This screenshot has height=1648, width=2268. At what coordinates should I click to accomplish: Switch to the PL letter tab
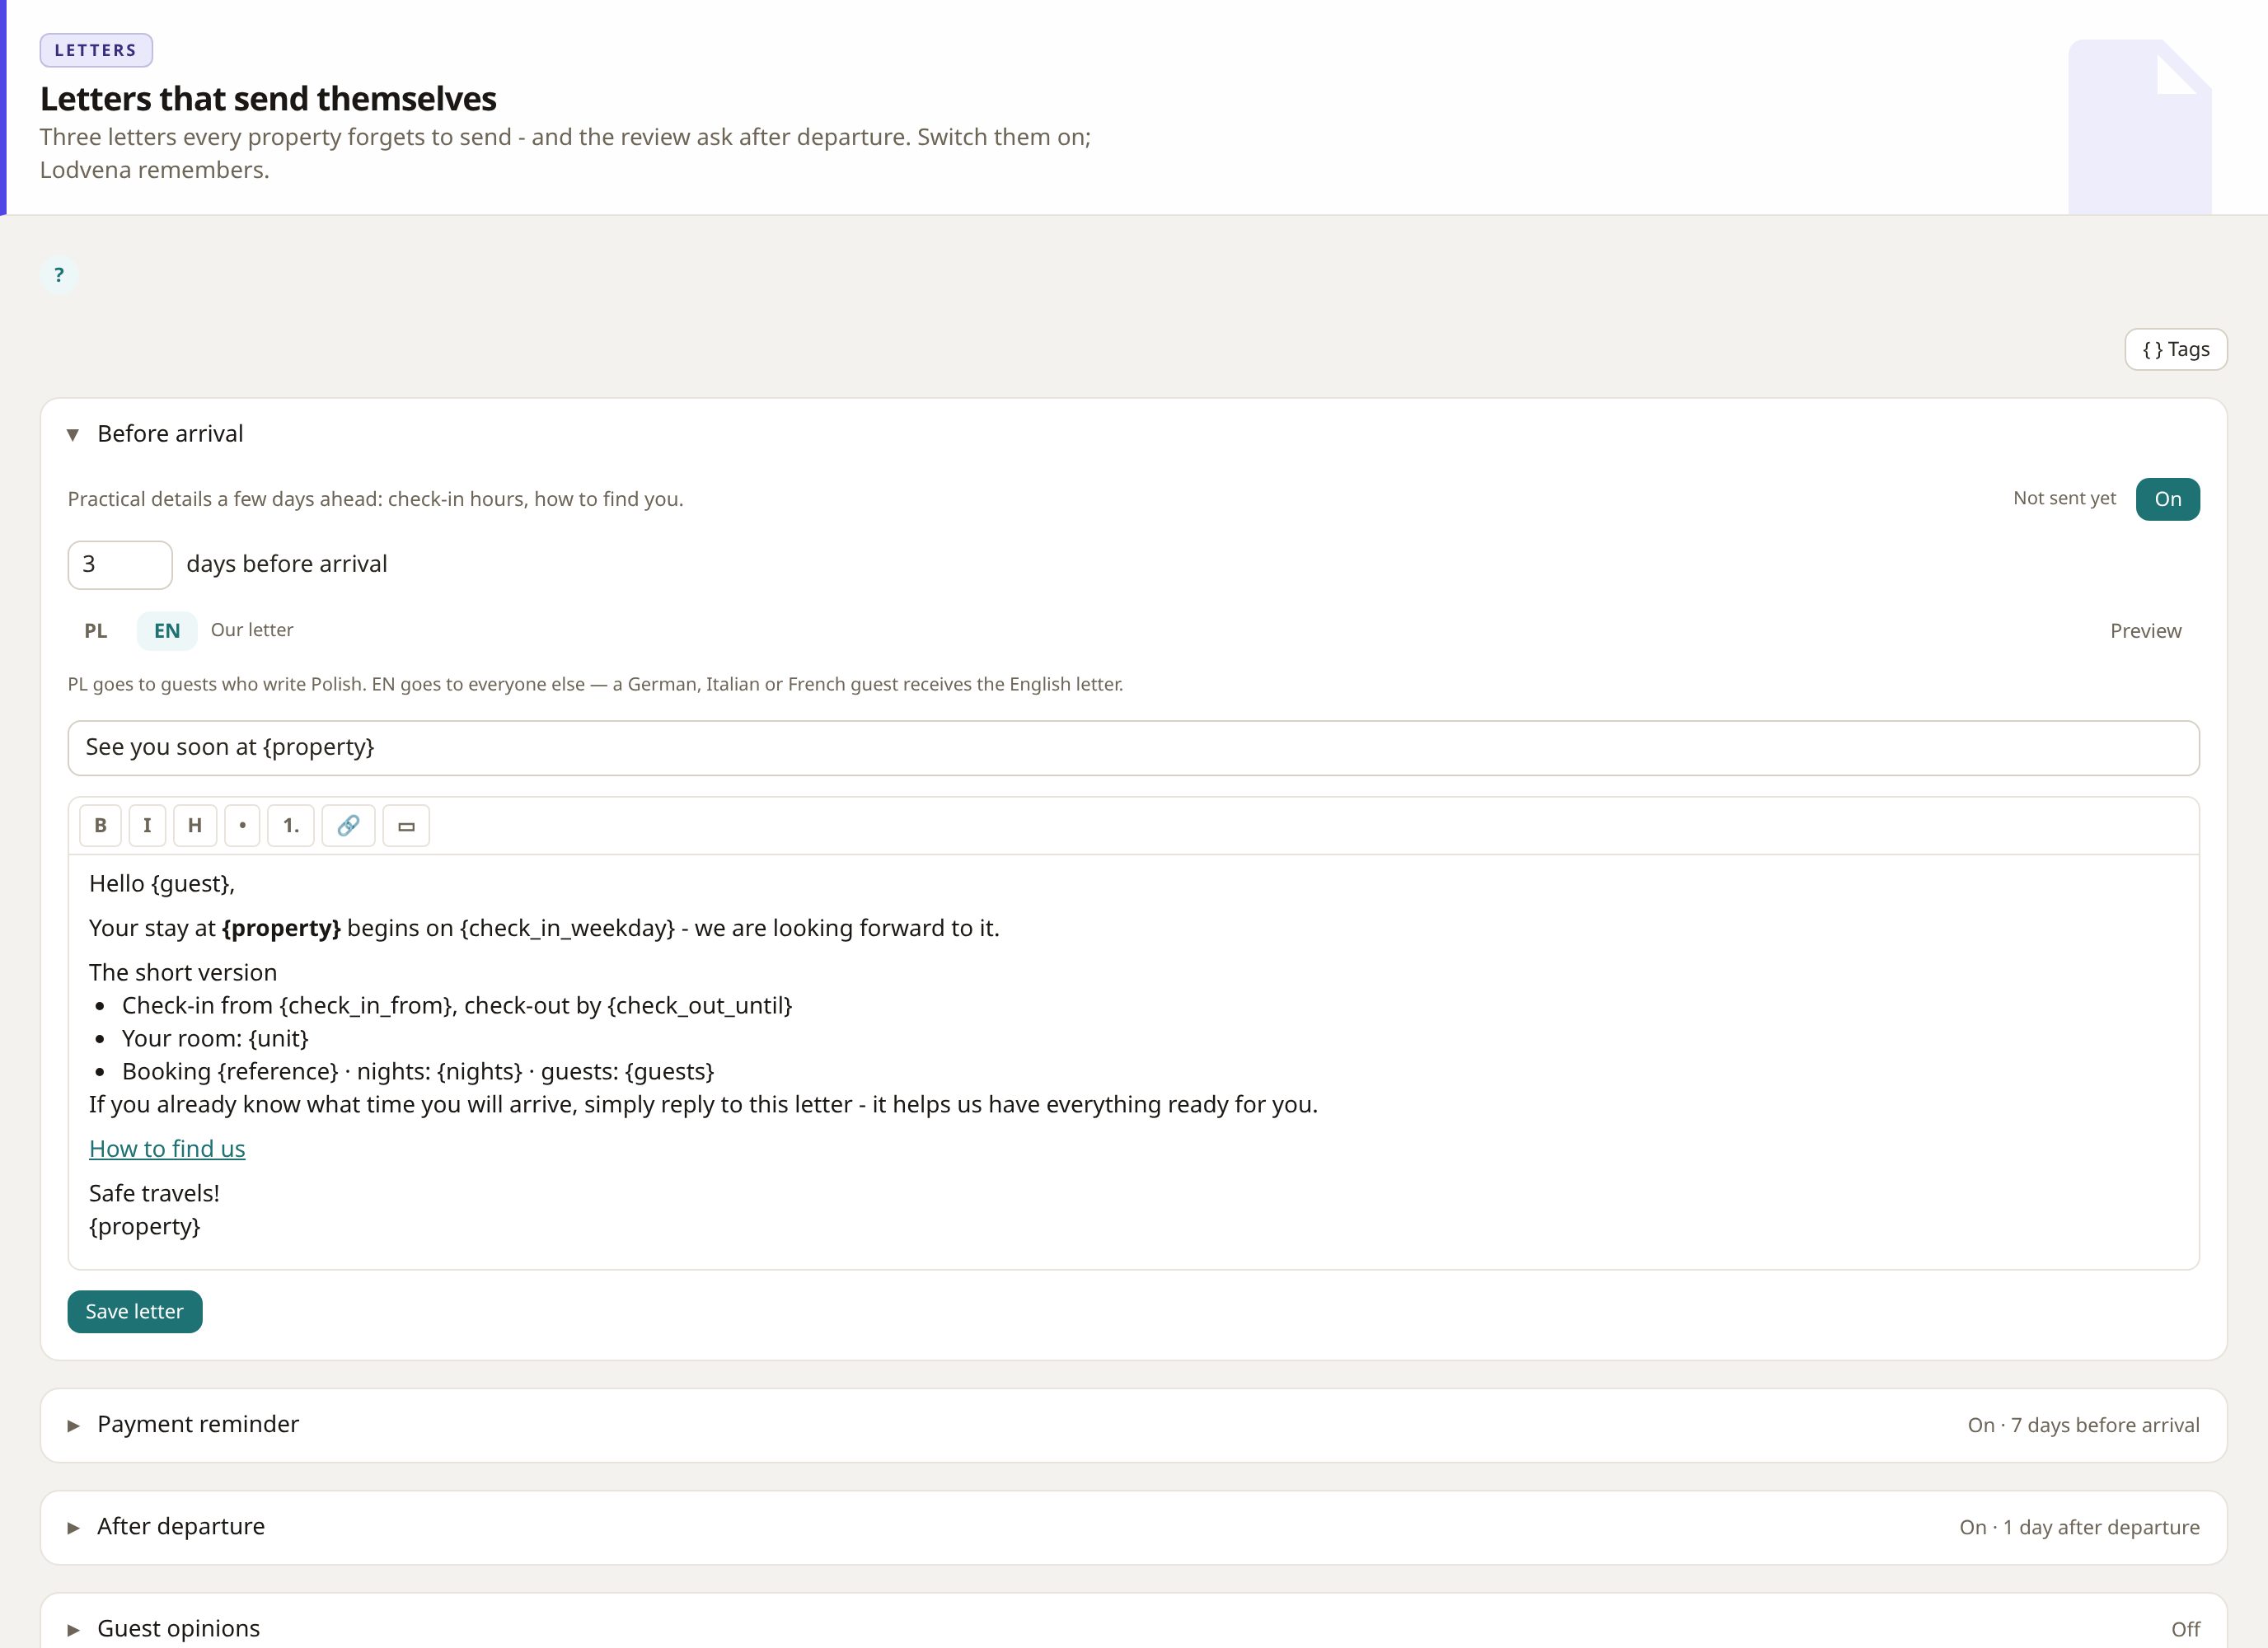pyautogui.click(x=95, y=631)
